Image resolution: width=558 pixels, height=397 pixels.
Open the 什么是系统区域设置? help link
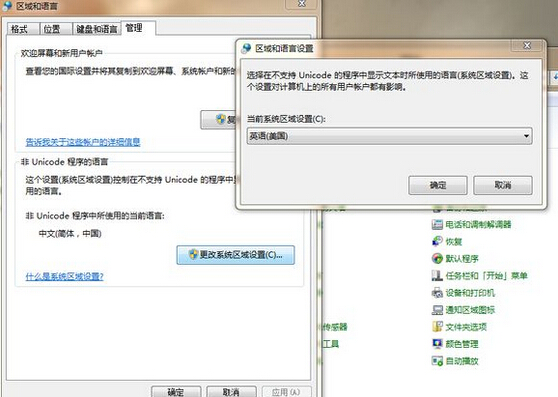pyautogui.click(x=64, y=276)
